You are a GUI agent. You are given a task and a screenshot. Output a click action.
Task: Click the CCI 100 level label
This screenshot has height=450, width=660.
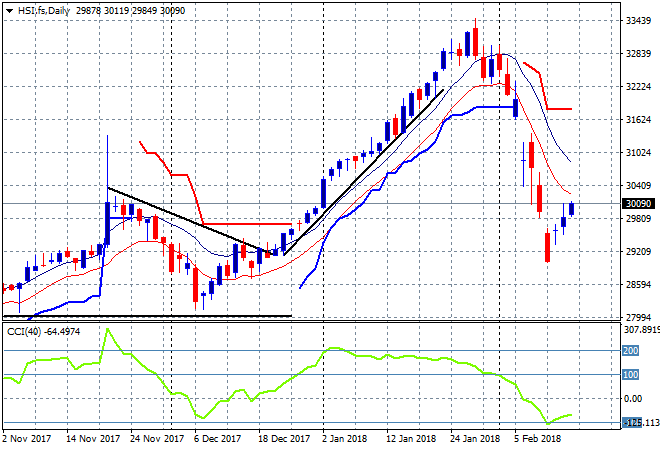pyautogui.click(x=631, y=374)
